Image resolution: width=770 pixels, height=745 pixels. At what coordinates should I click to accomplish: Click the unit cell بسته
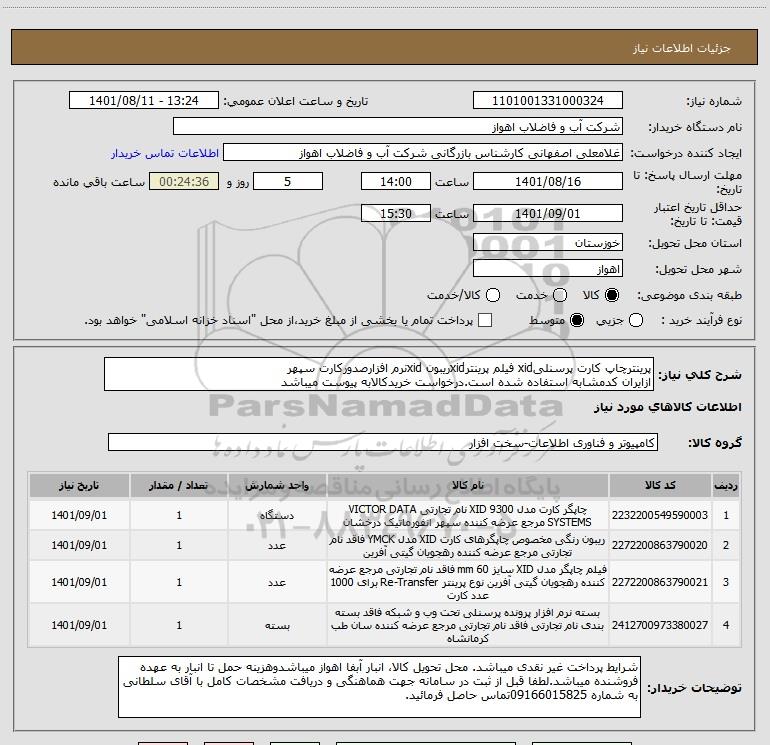[277, 626]
